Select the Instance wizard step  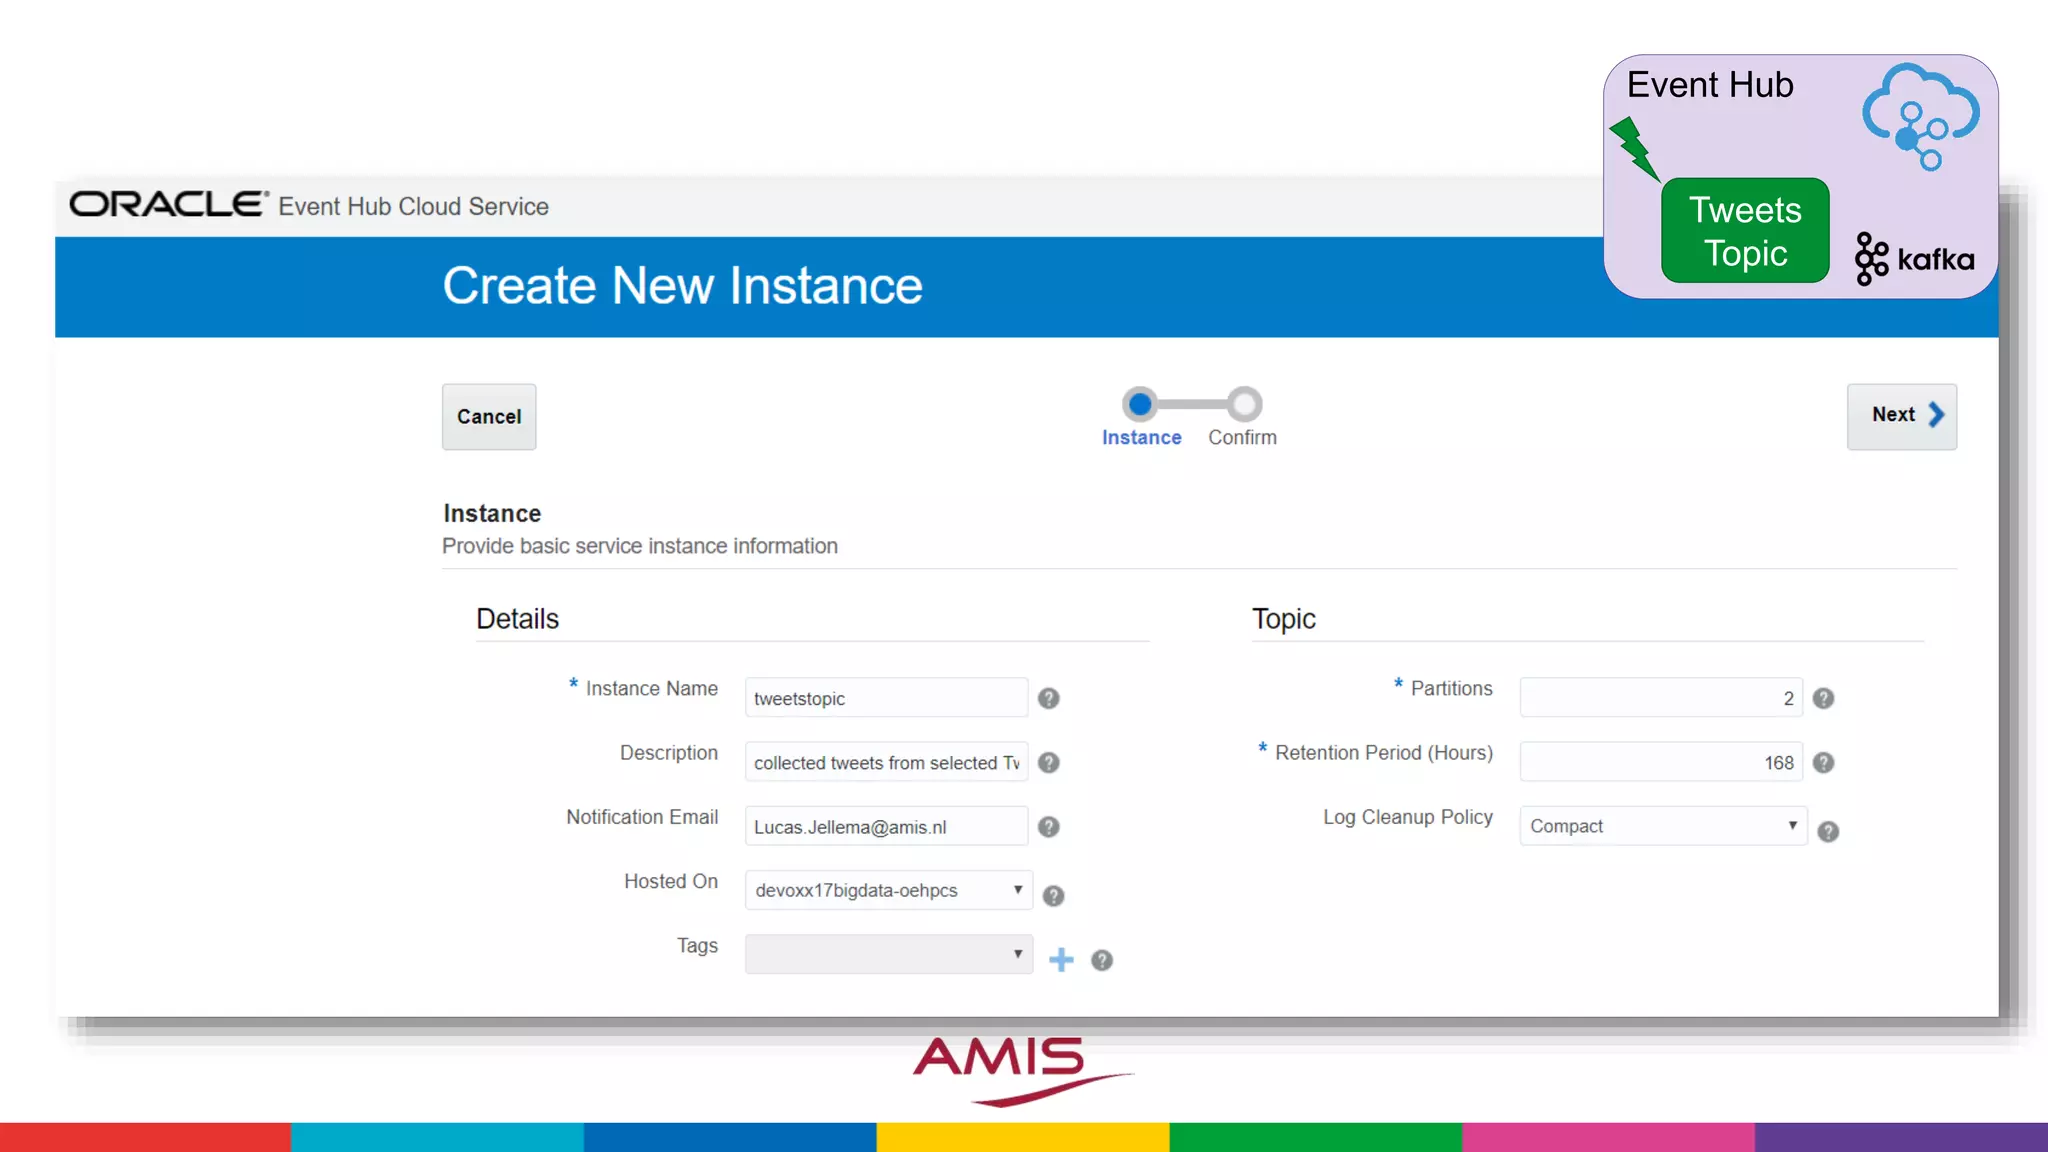1140,405
